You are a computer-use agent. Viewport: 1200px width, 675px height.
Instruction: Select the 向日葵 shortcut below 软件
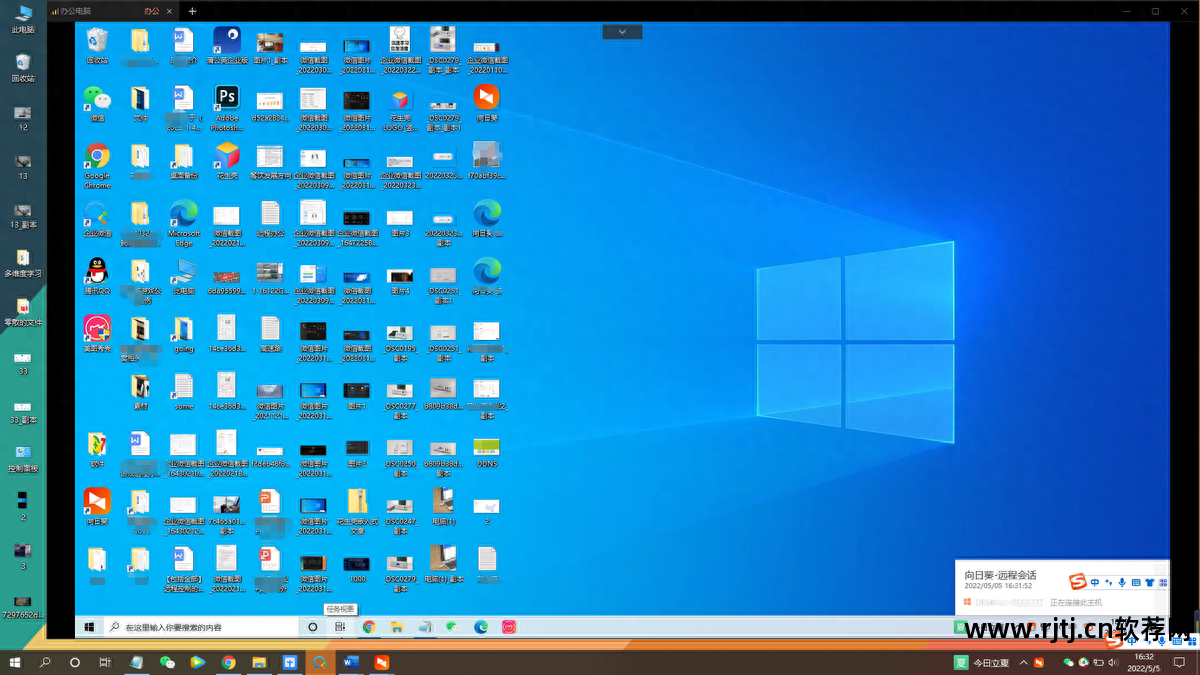tap(97, 507)
